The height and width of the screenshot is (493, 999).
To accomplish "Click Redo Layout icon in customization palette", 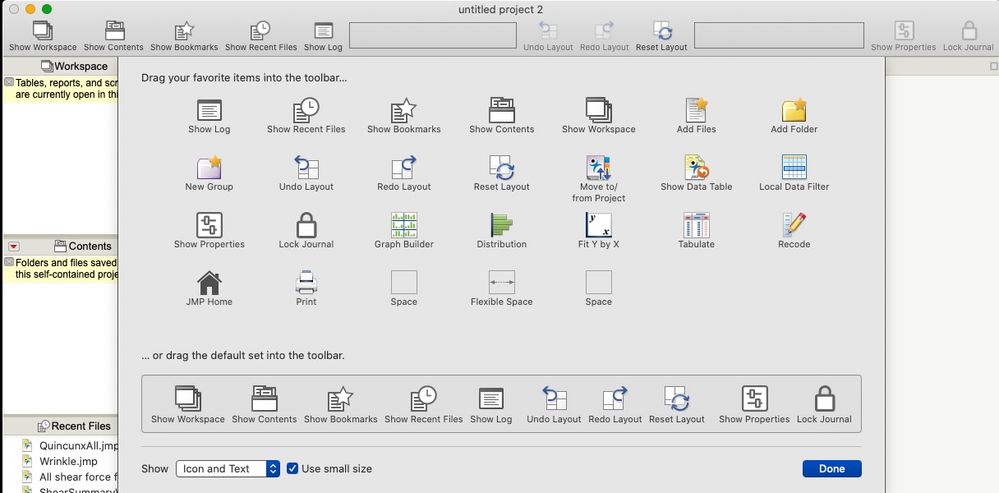I will coord(403,168).
